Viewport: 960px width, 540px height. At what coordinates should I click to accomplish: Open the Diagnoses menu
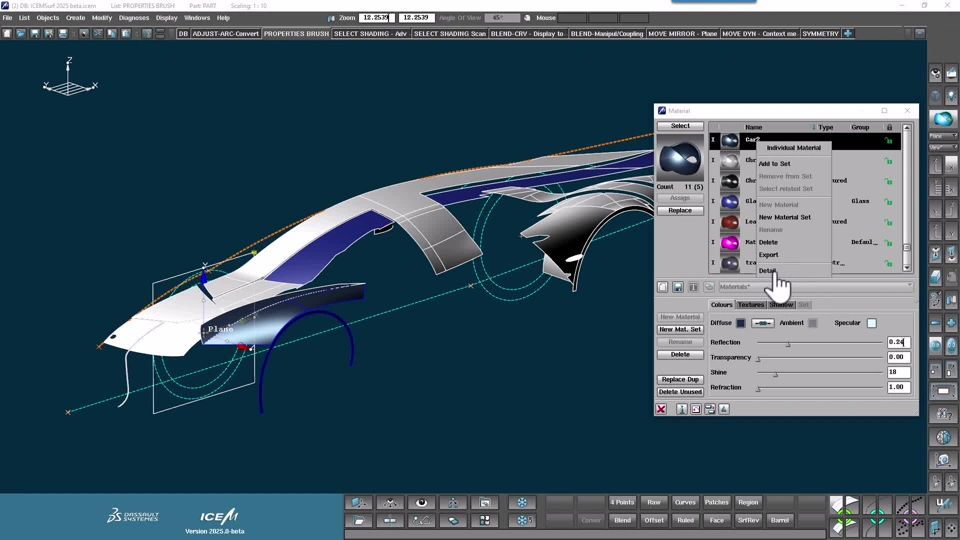point(133,18)
